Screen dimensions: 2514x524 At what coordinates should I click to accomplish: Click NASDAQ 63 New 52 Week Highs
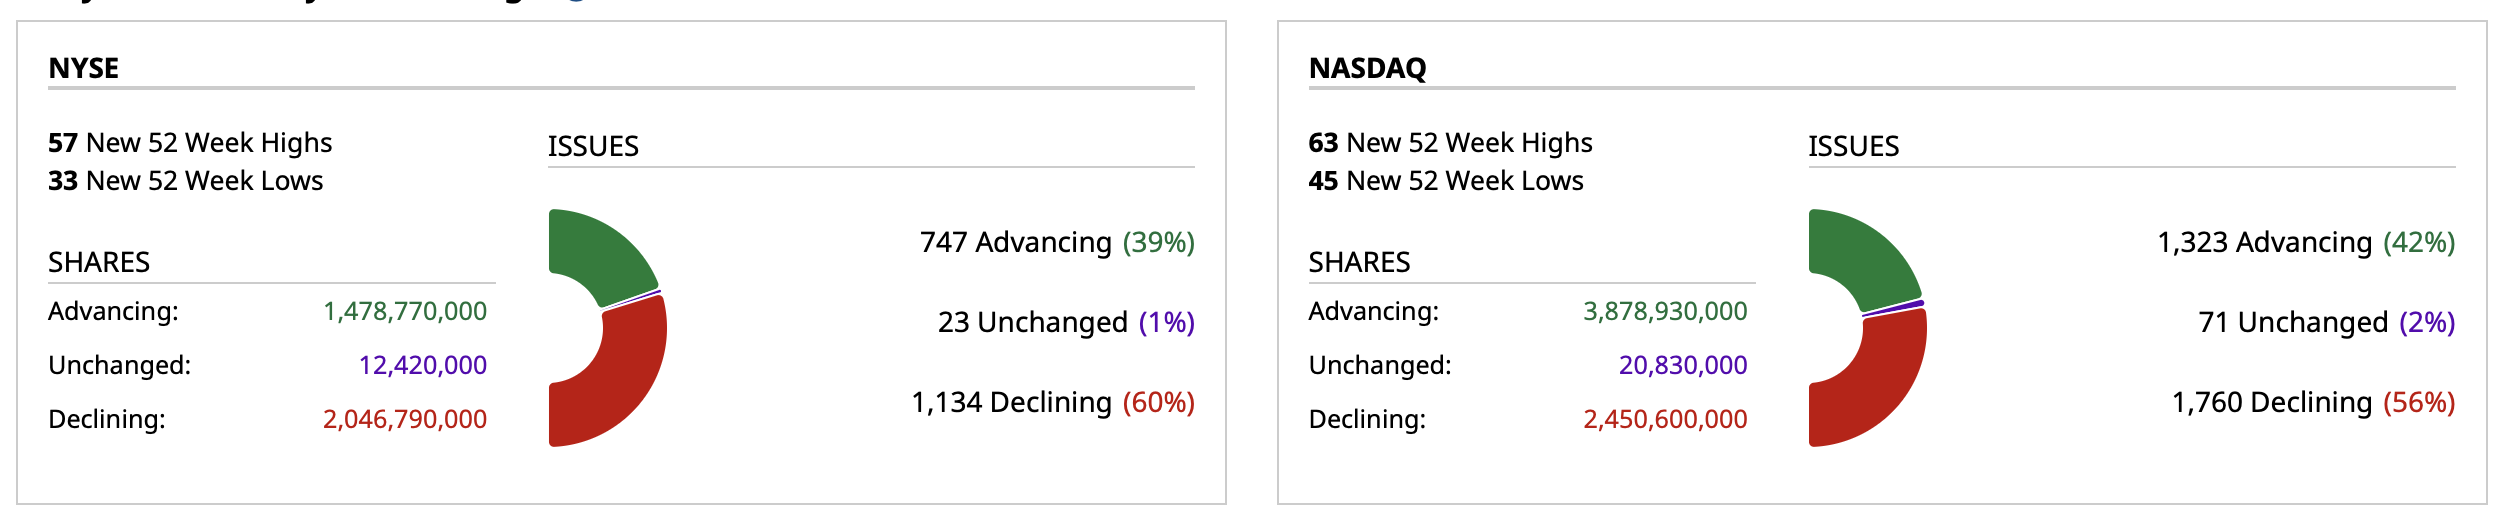(1450, 143)
